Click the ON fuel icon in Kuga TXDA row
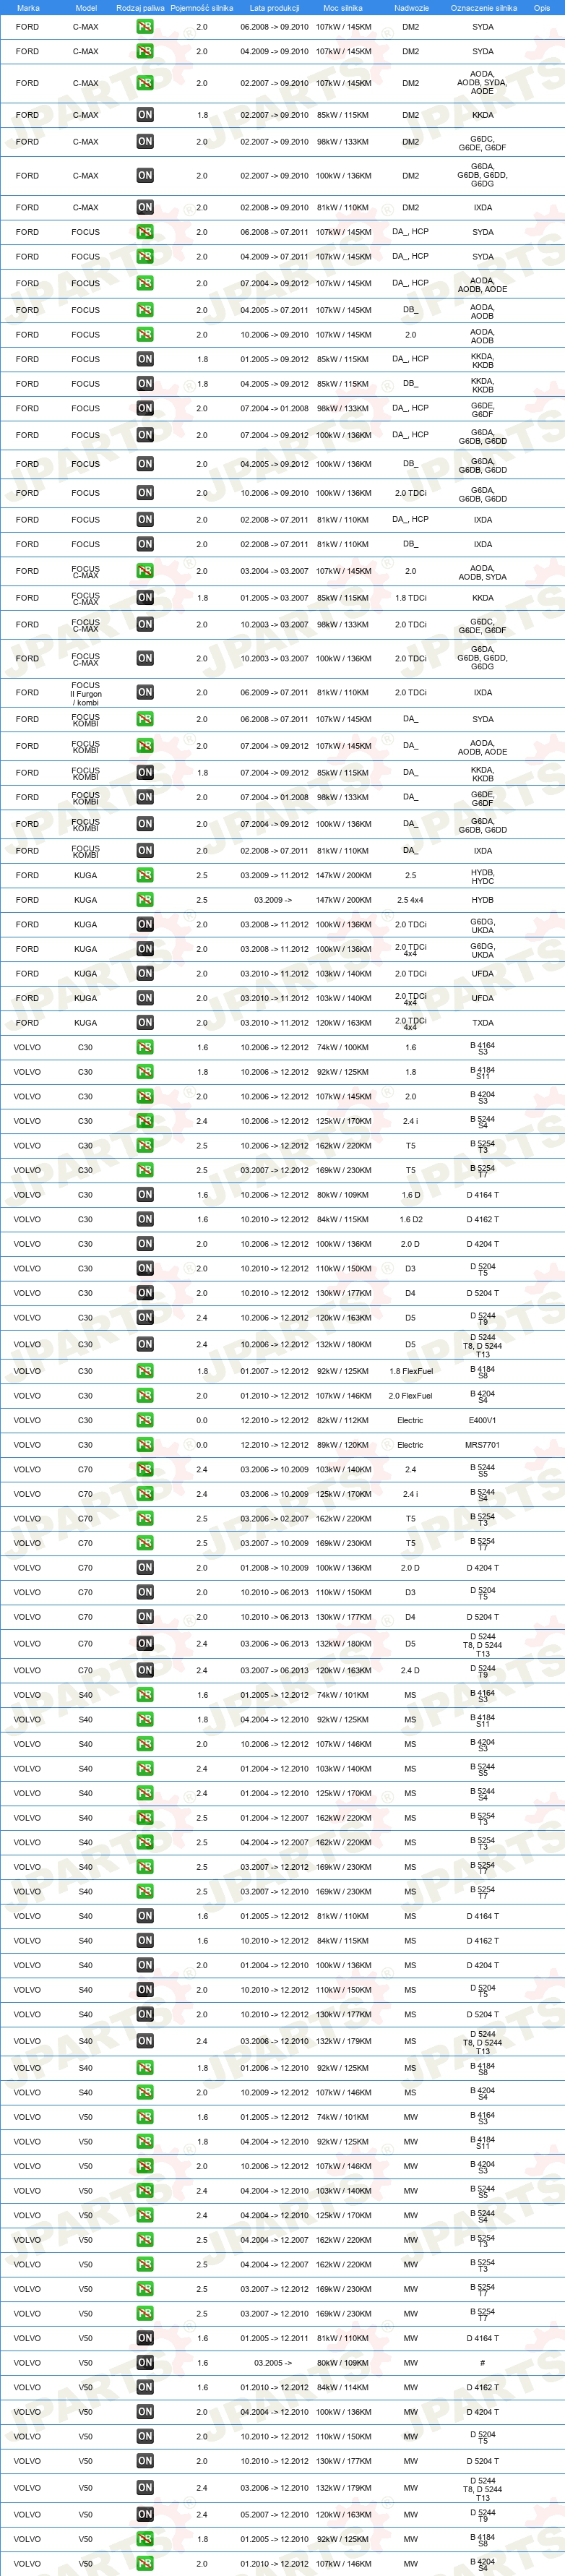The width and height of the screenshot is (565, 2576). pyautogui.click(x=145, y=1022)
